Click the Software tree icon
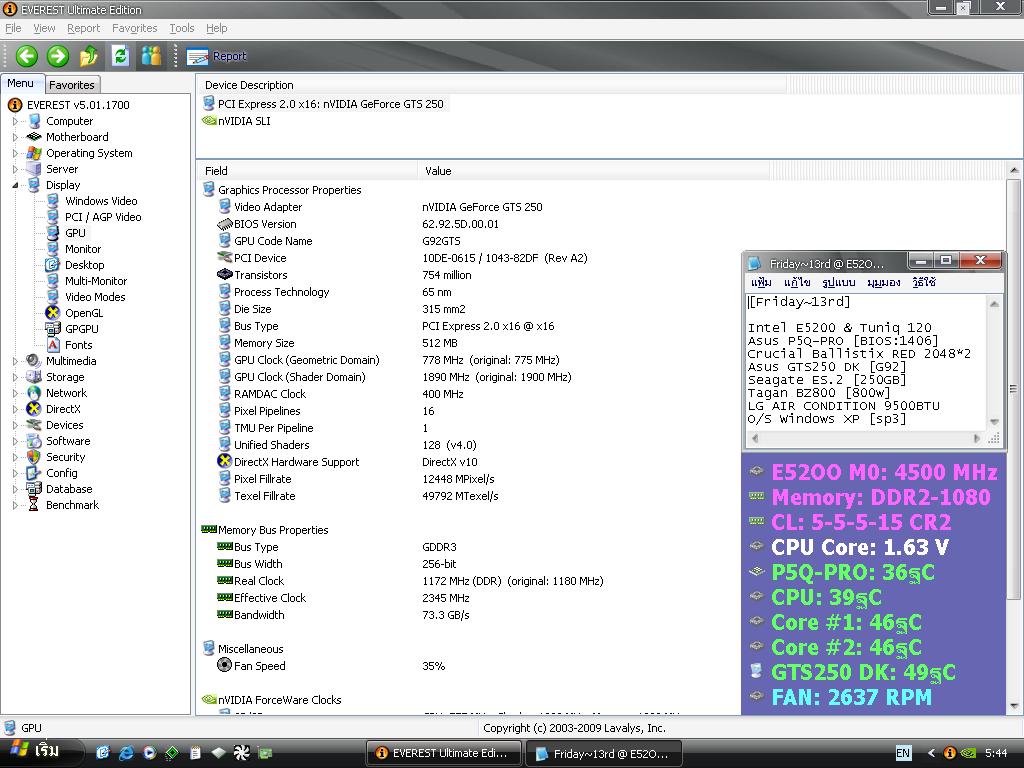This screenshot has height=768, width=1024. pos(34,441)
